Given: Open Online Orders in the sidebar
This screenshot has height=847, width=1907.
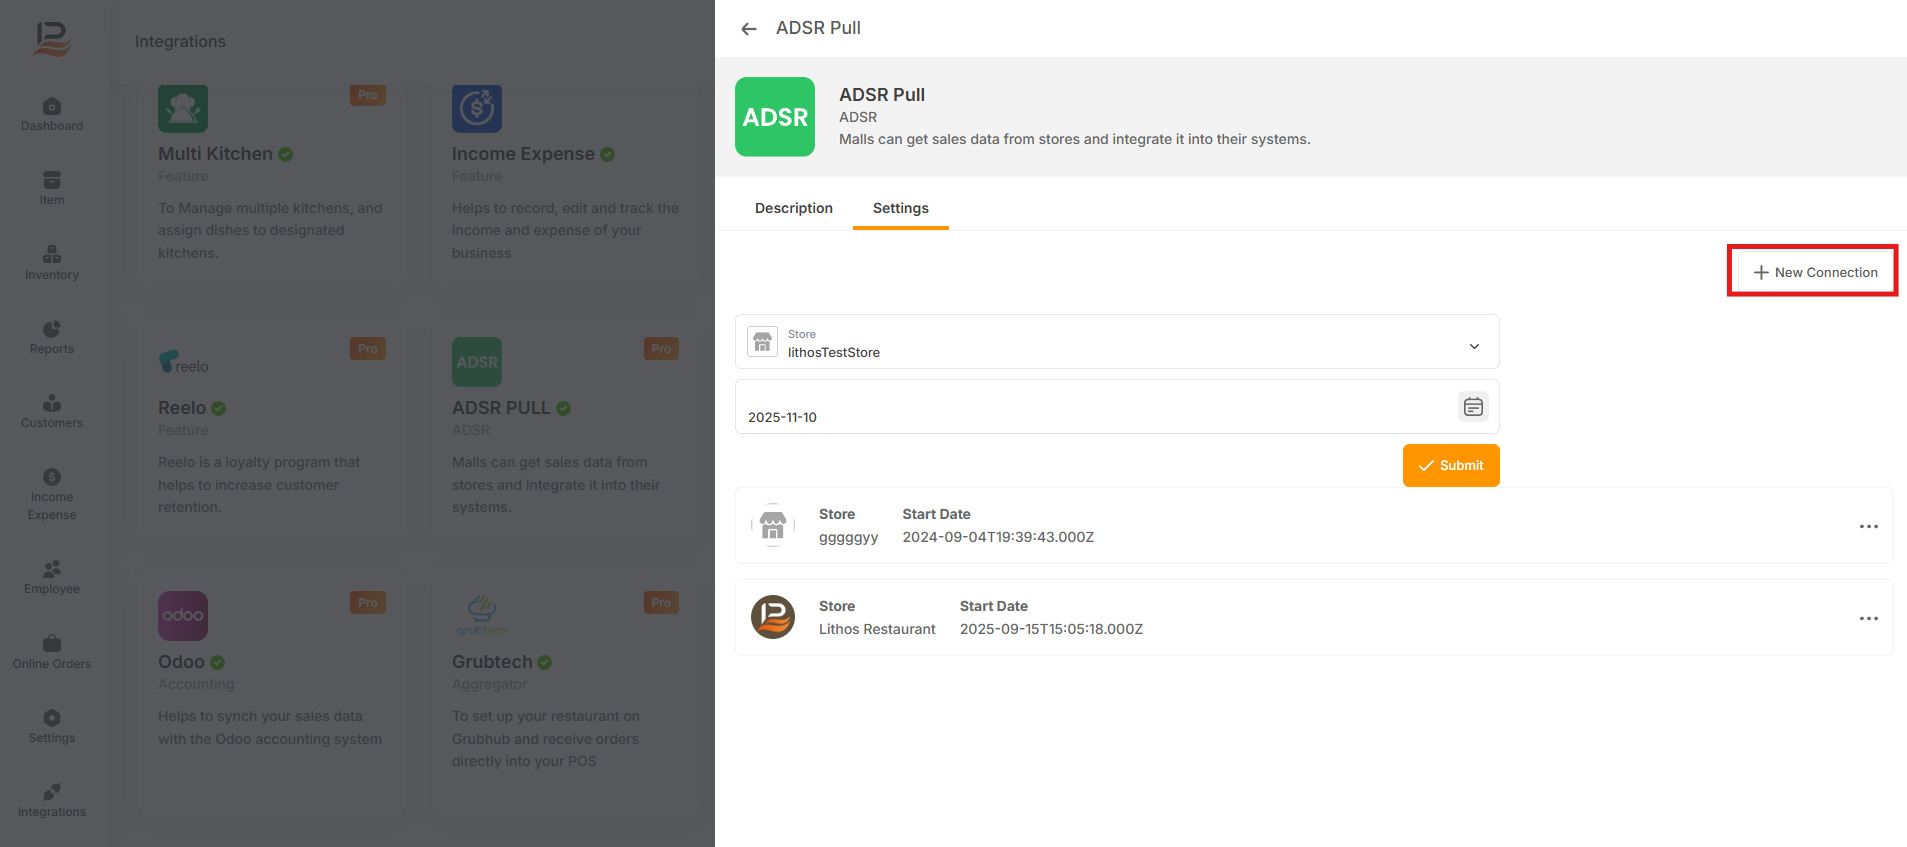Looking at the screenshot, I should (x=52, y=652).
